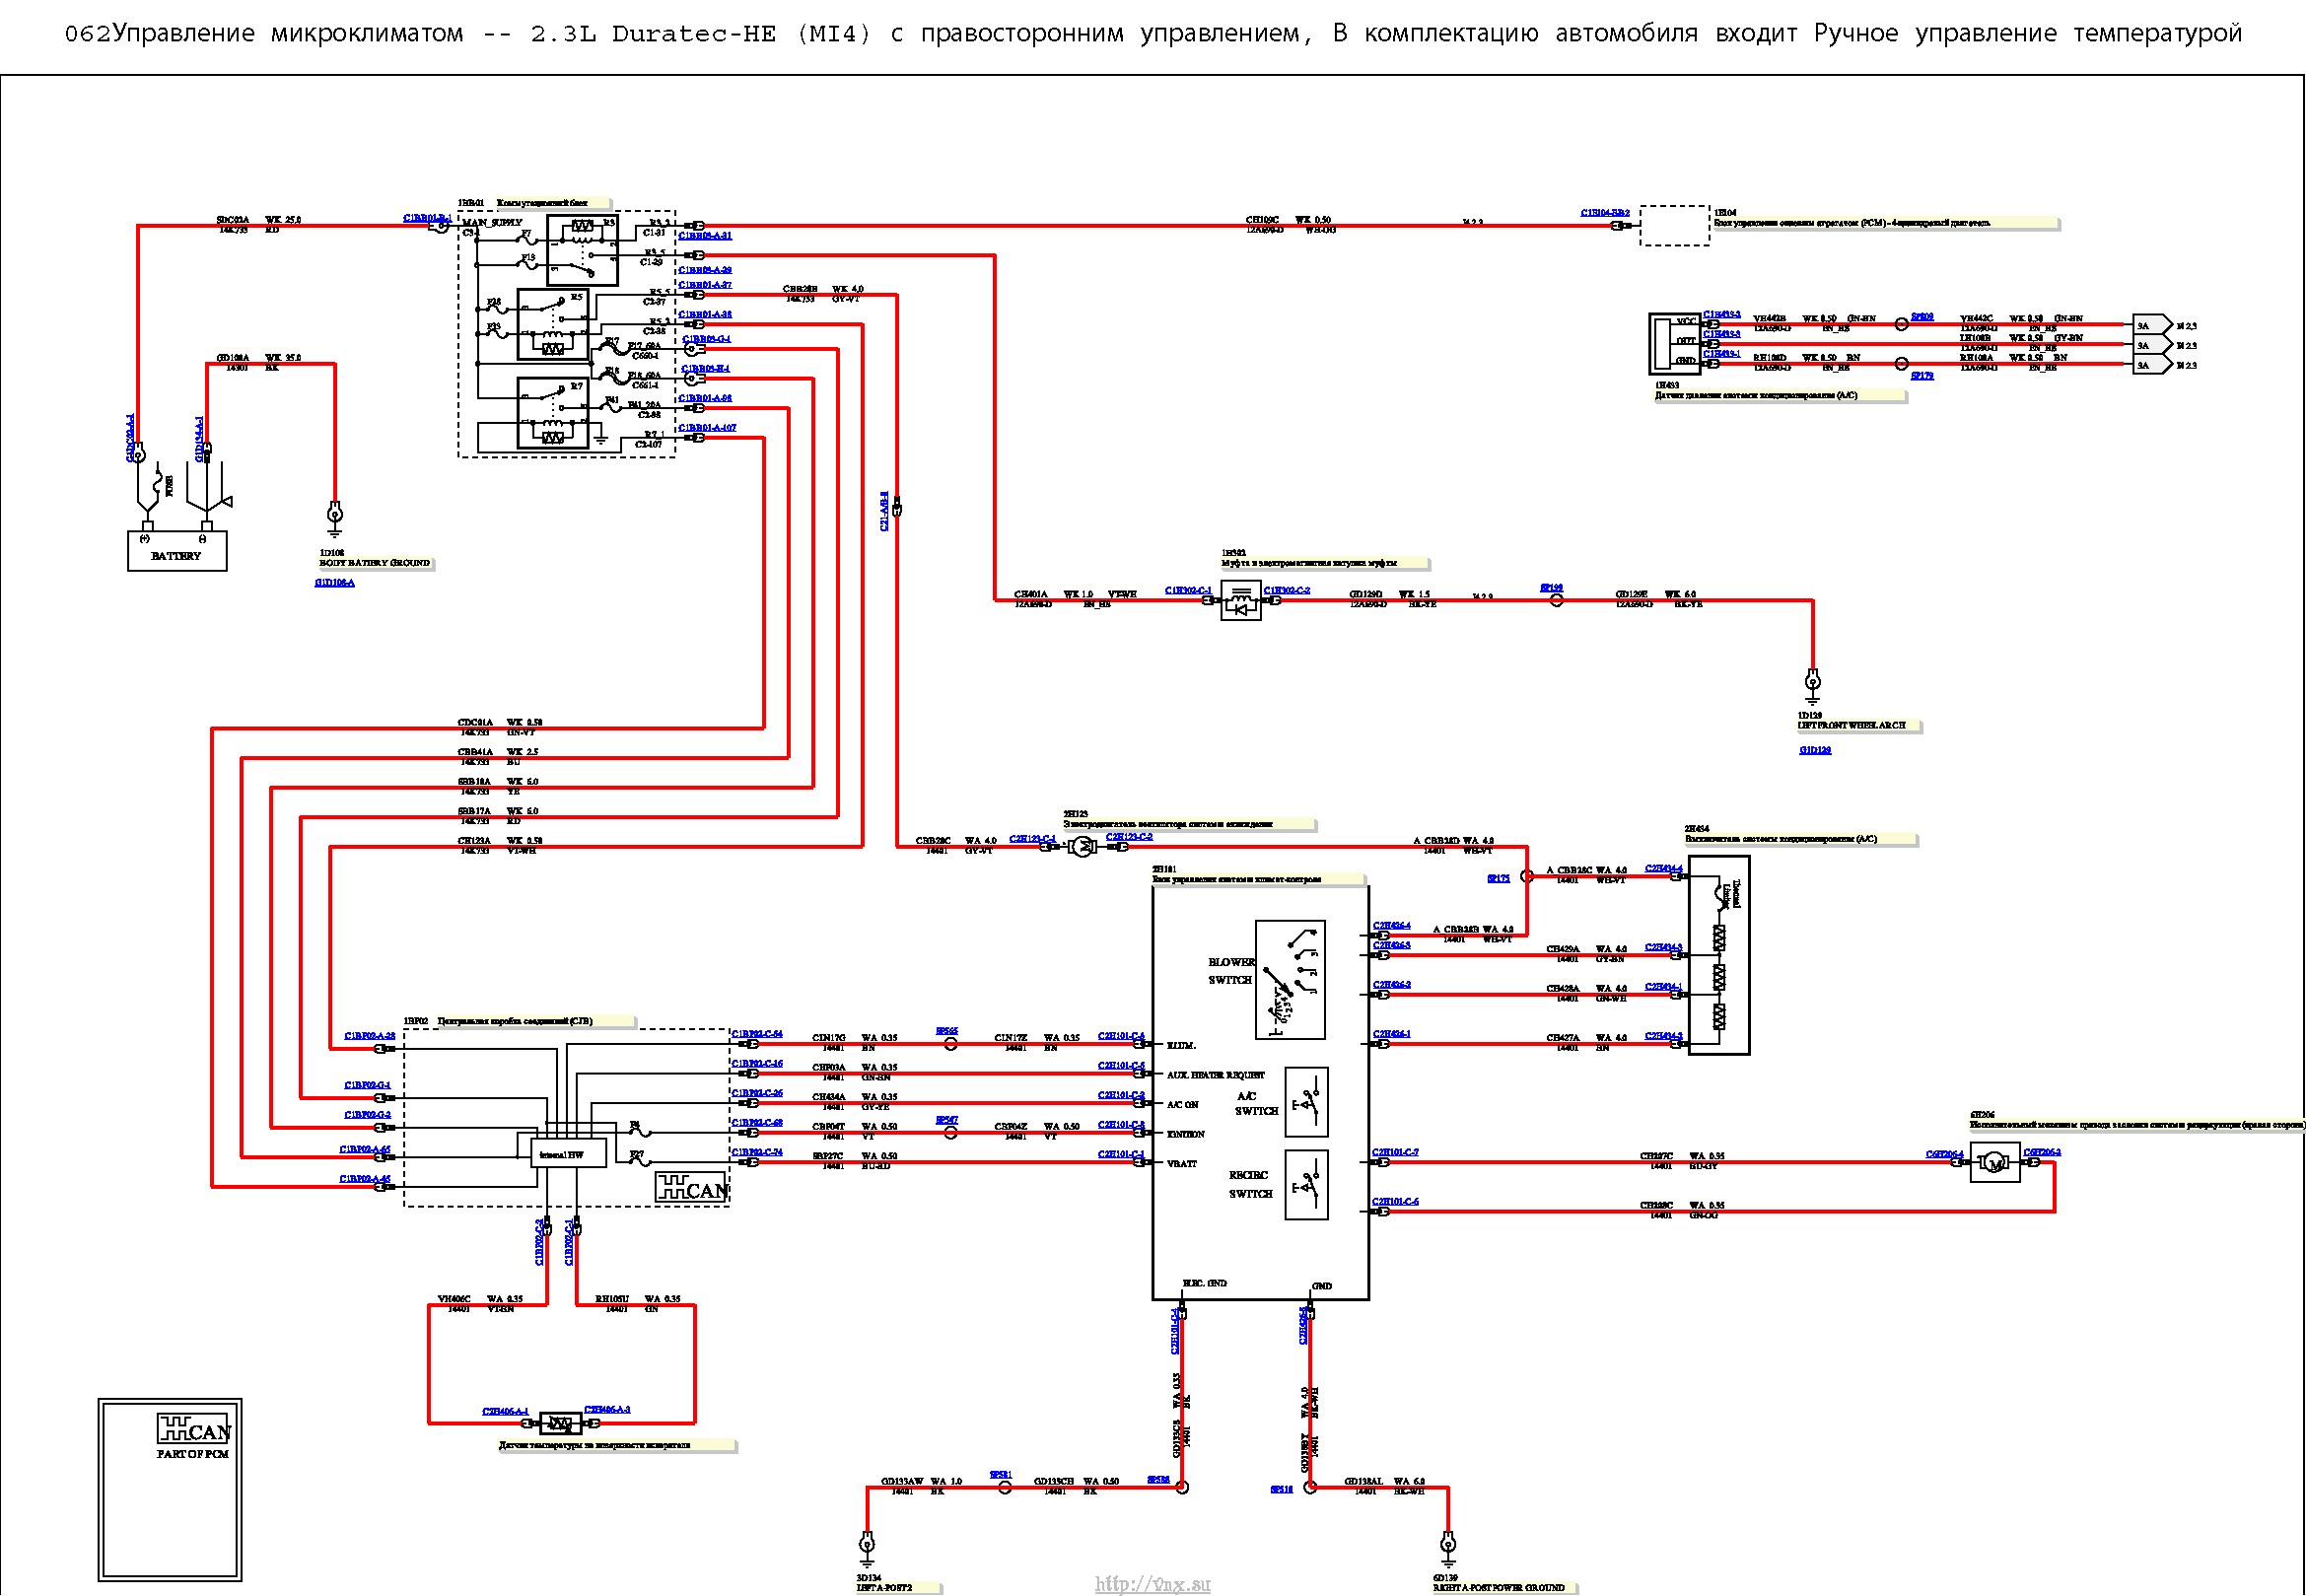Screen dimensions: 2306x1596
Task: Open splice link SP547
Action: pyautogui.click(x=947, y=1120)
